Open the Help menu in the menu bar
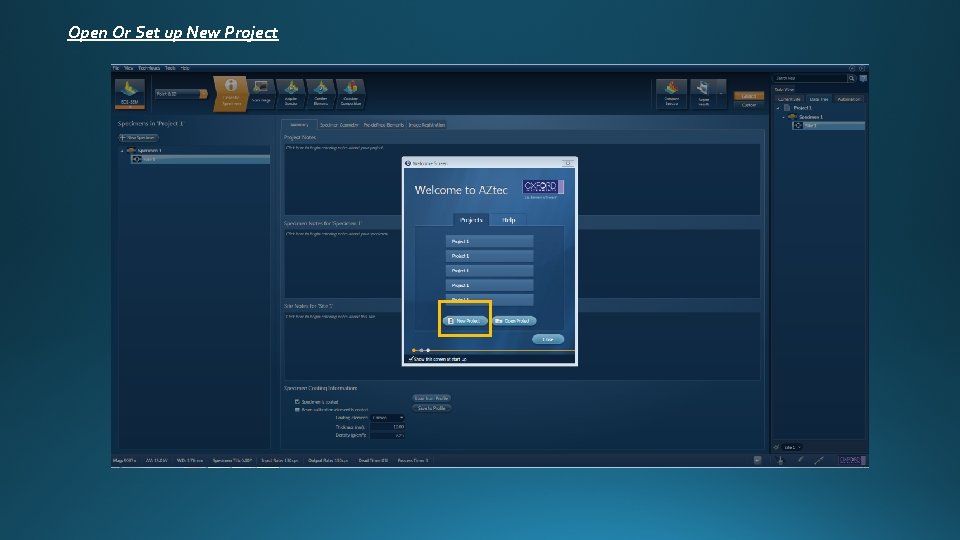The image size is (960, 540). [185, 68]
